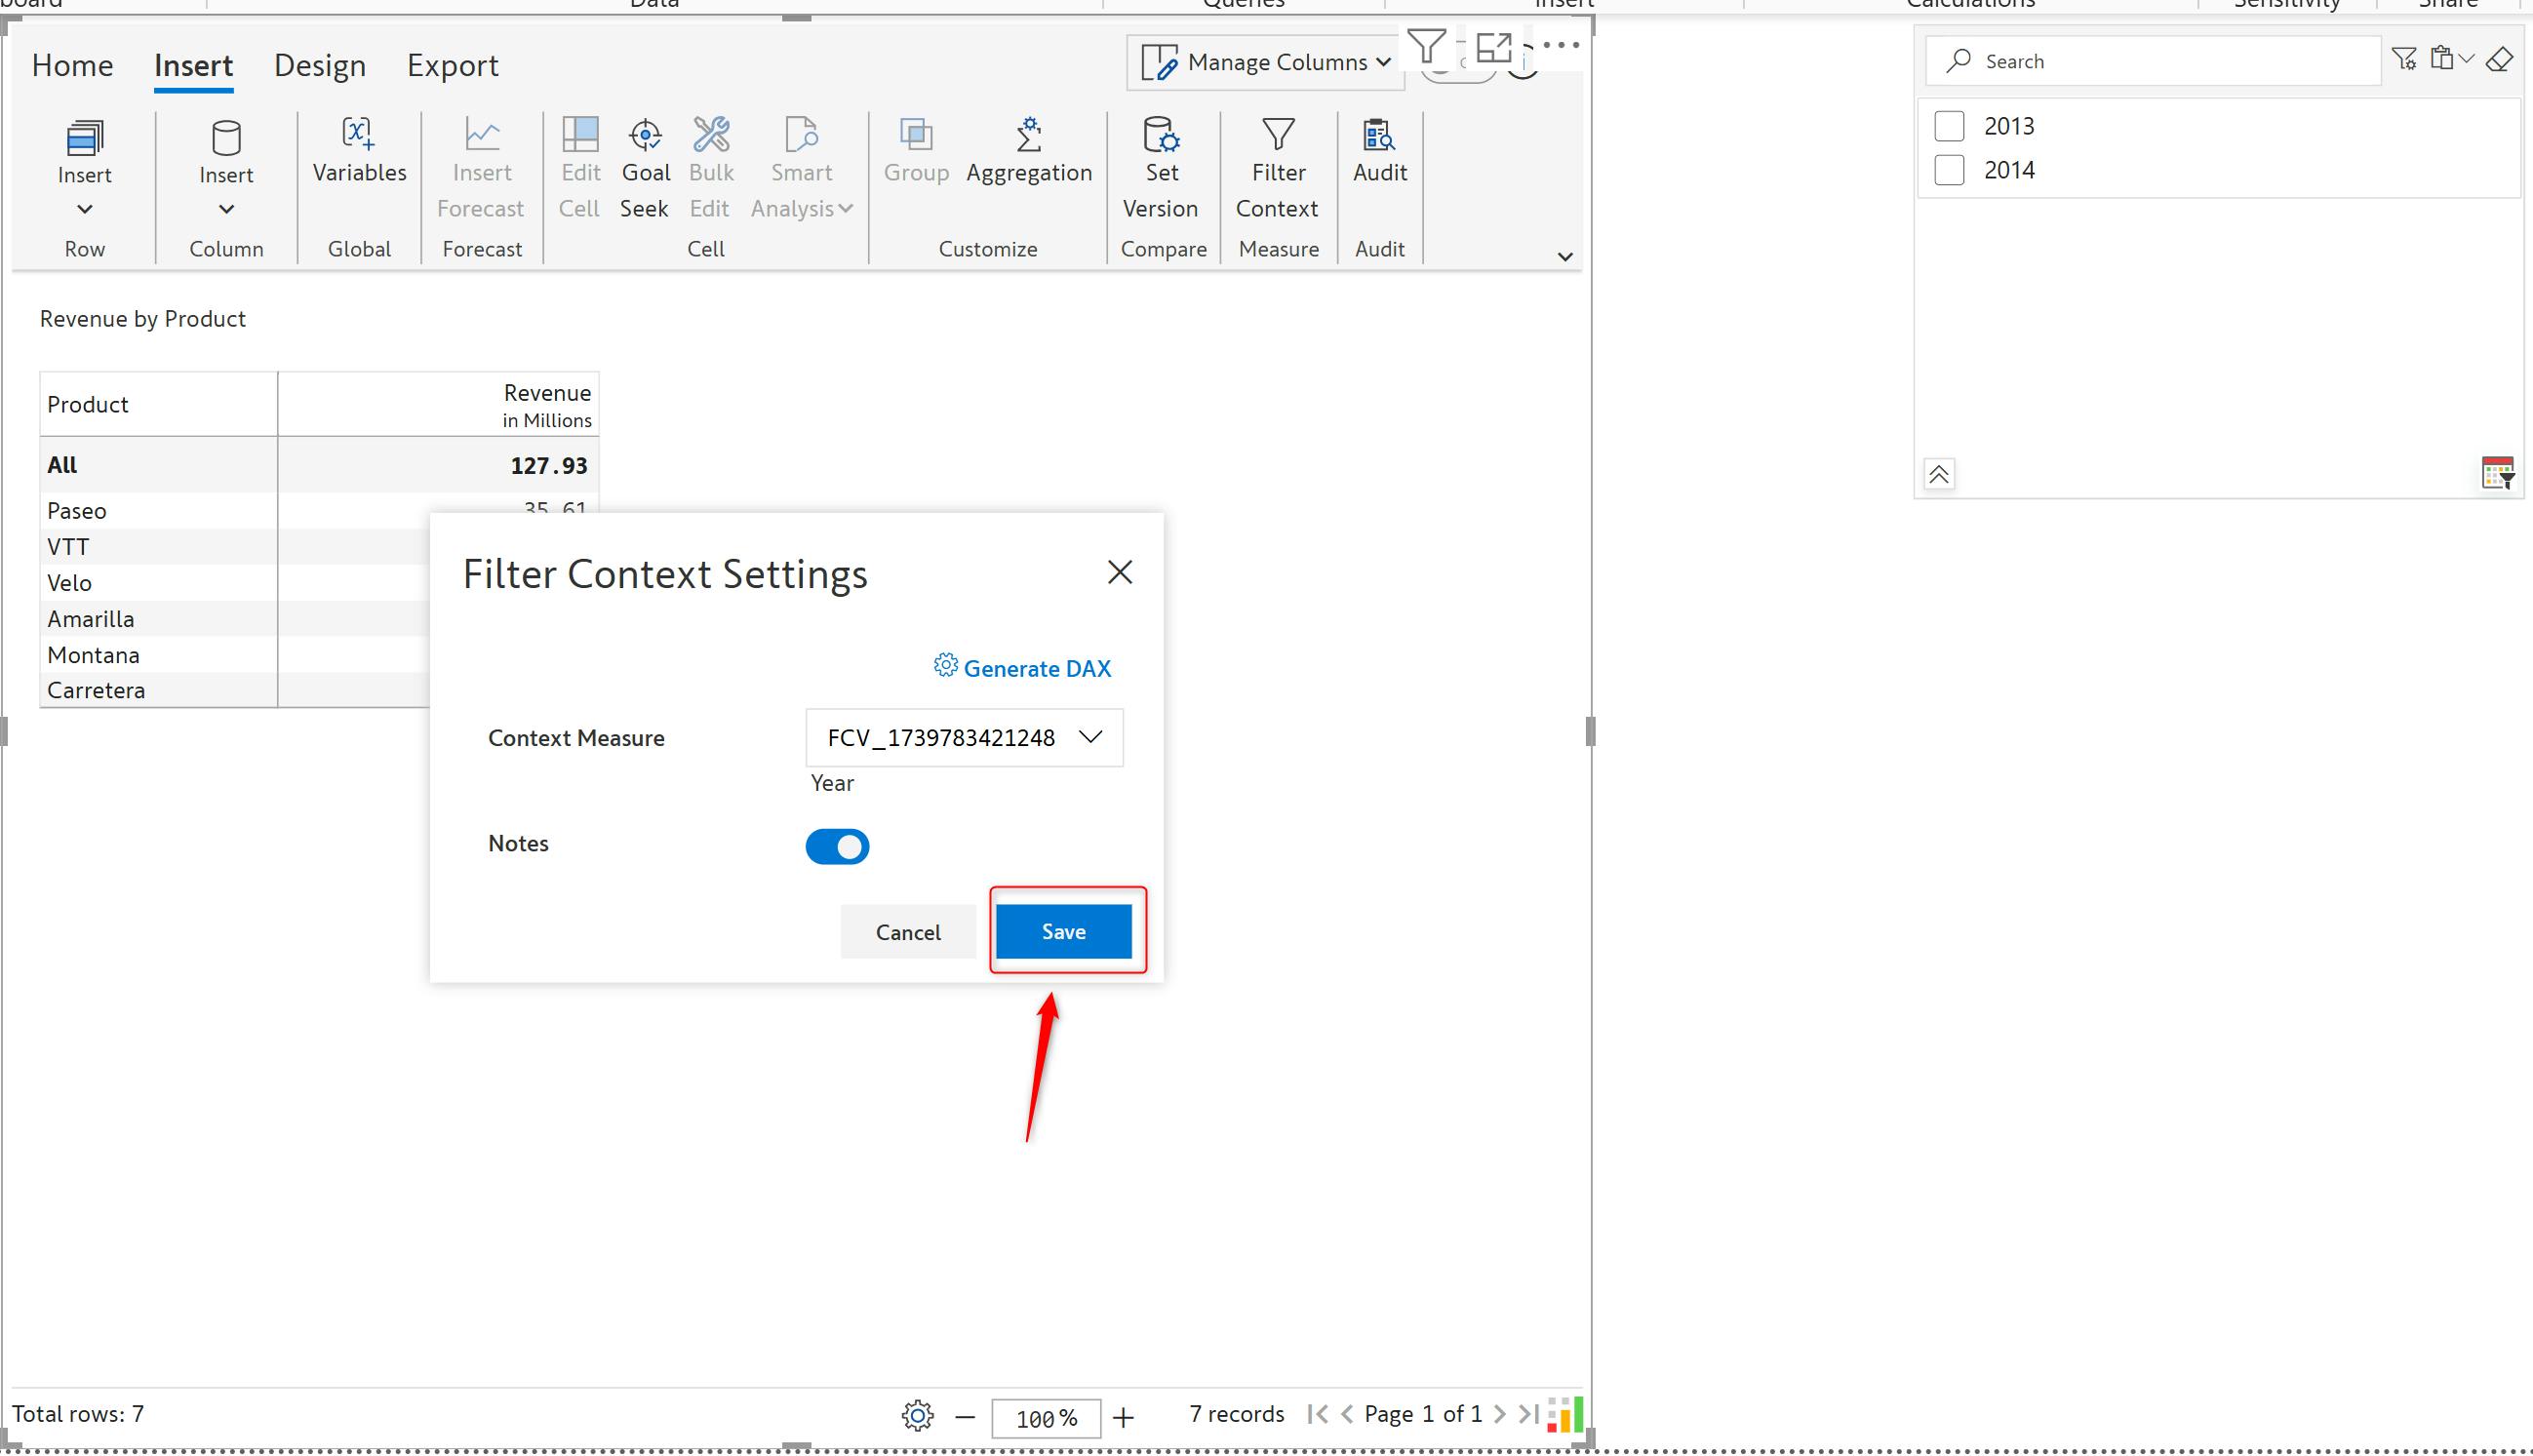Check the 2013 year checkbox

pyautogui.click(x=1949, y=126)
